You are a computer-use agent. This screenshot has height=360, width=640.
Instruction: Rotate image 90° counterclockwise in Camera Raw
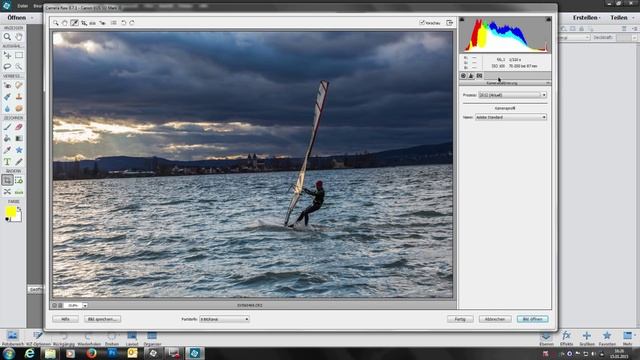pyautogui.click(x=123, y=23)
